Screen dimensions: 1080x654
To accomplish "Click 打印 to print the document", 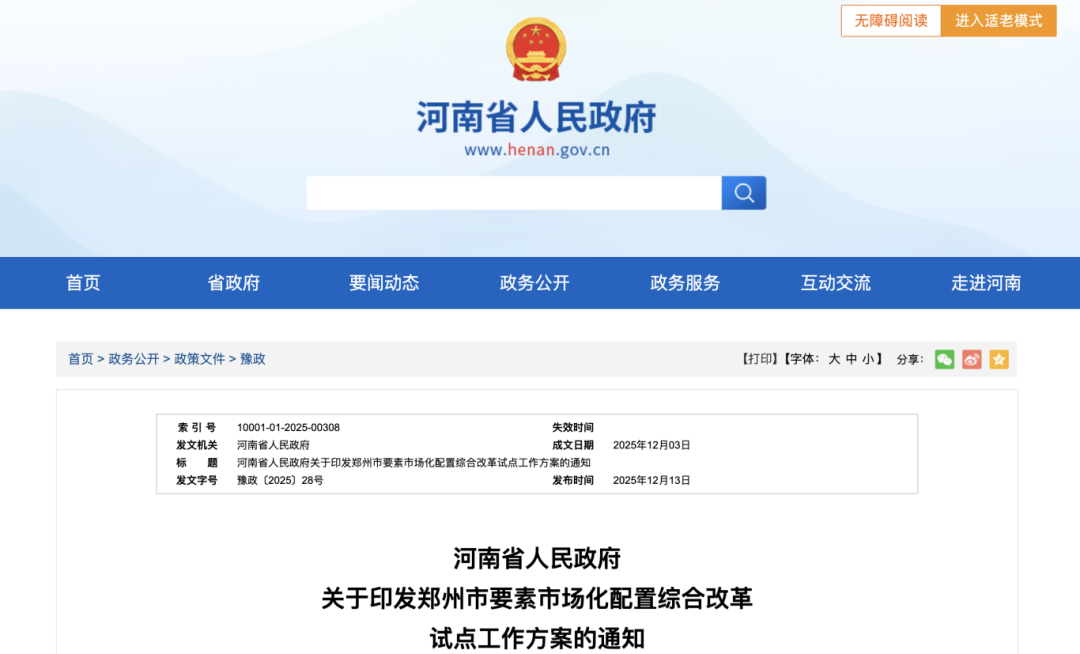I will pos(759,359).
